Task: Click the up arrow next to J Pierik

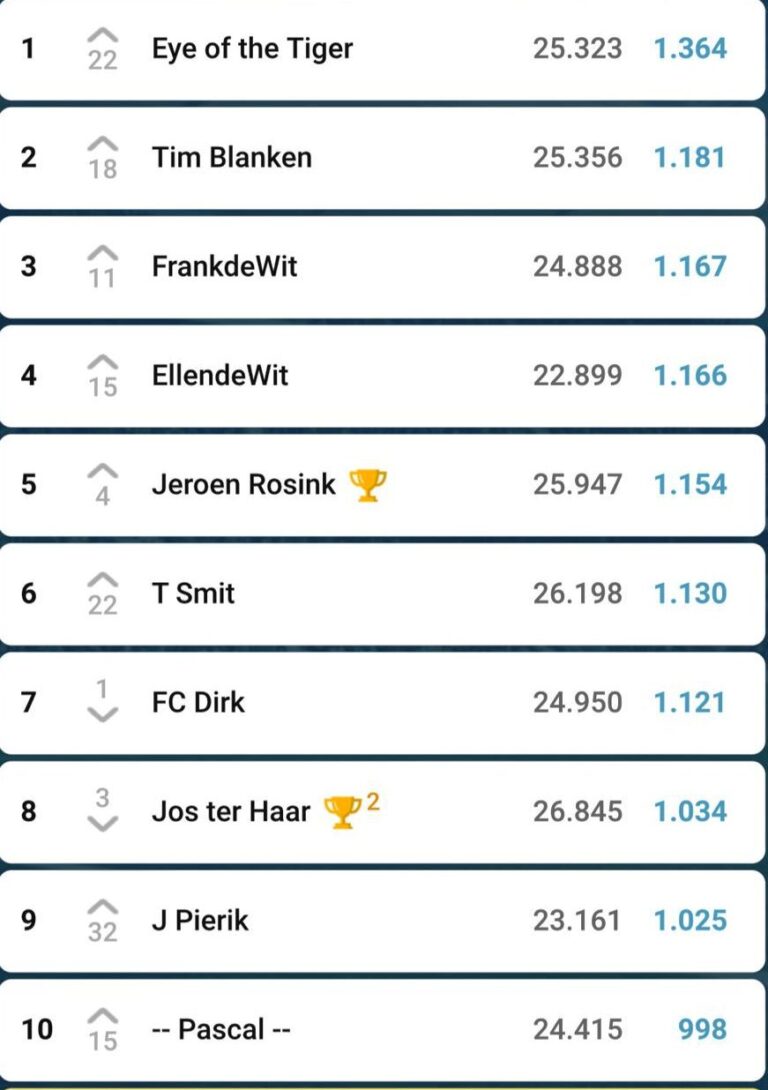Action: (x=103, y=907)
